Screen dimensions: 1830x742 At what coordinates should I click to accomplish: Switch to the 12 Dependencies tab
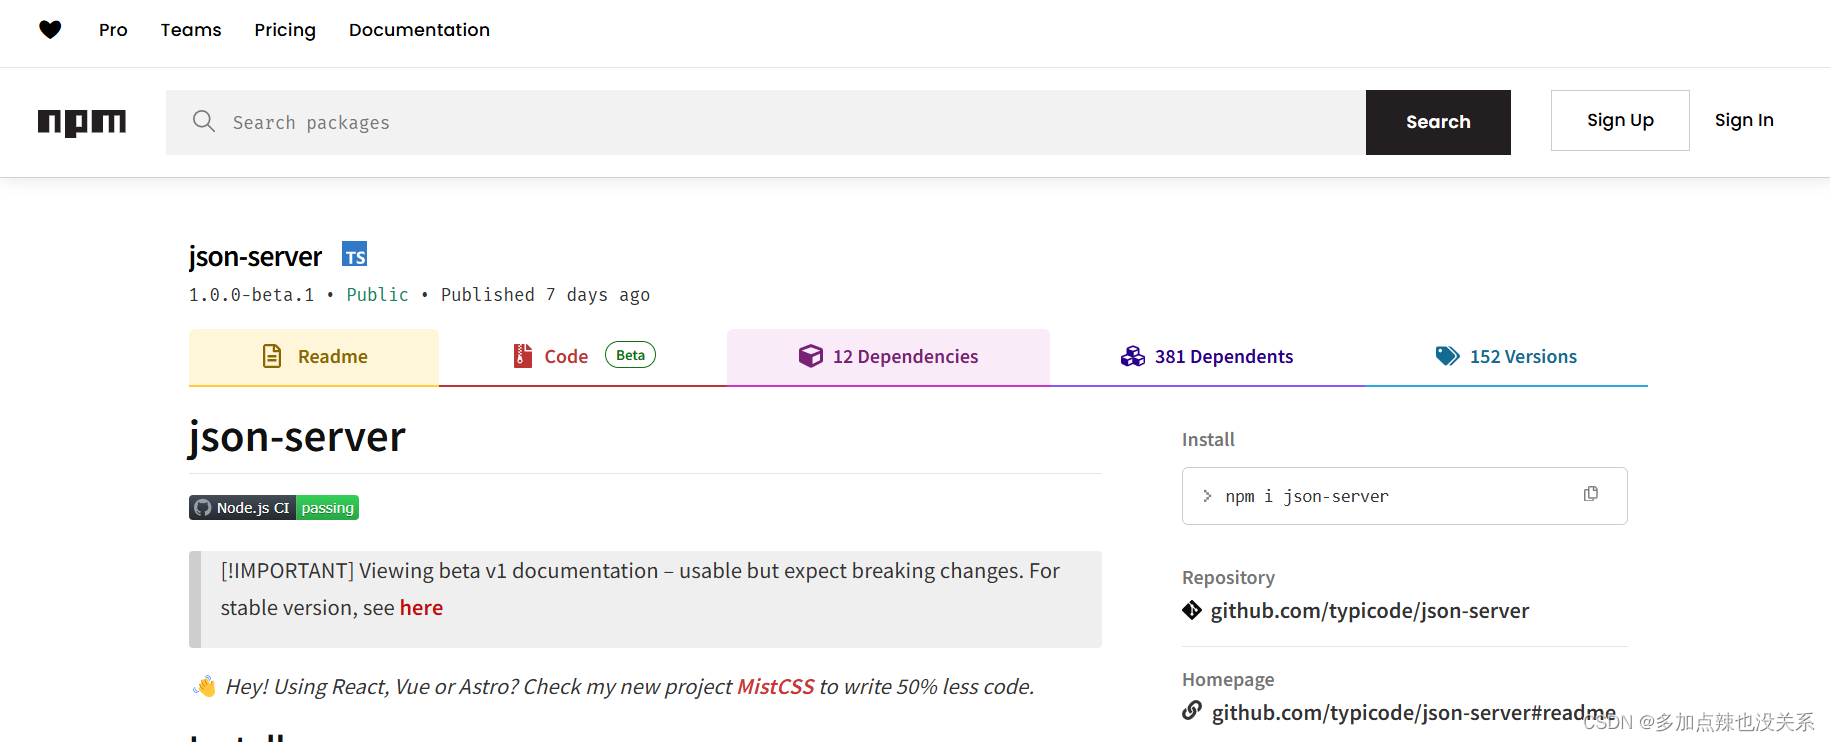[888, 357]
